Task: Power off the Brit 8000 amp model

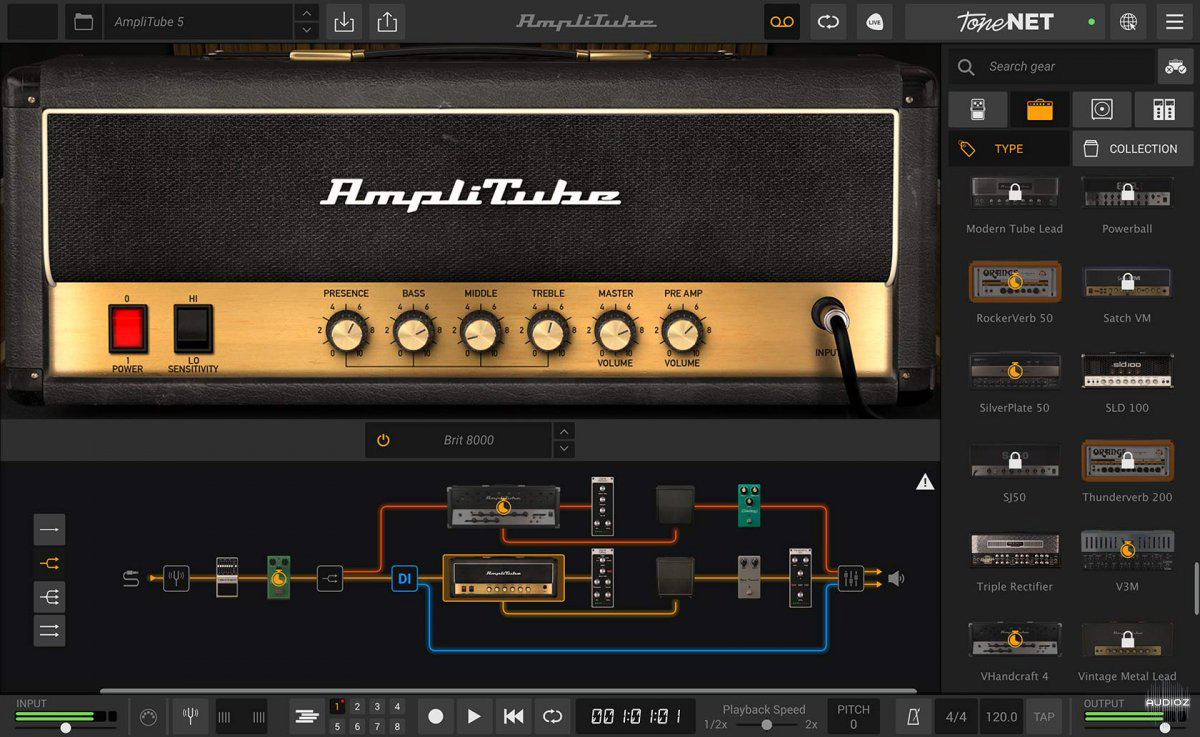Action: [x=383, y=439]
